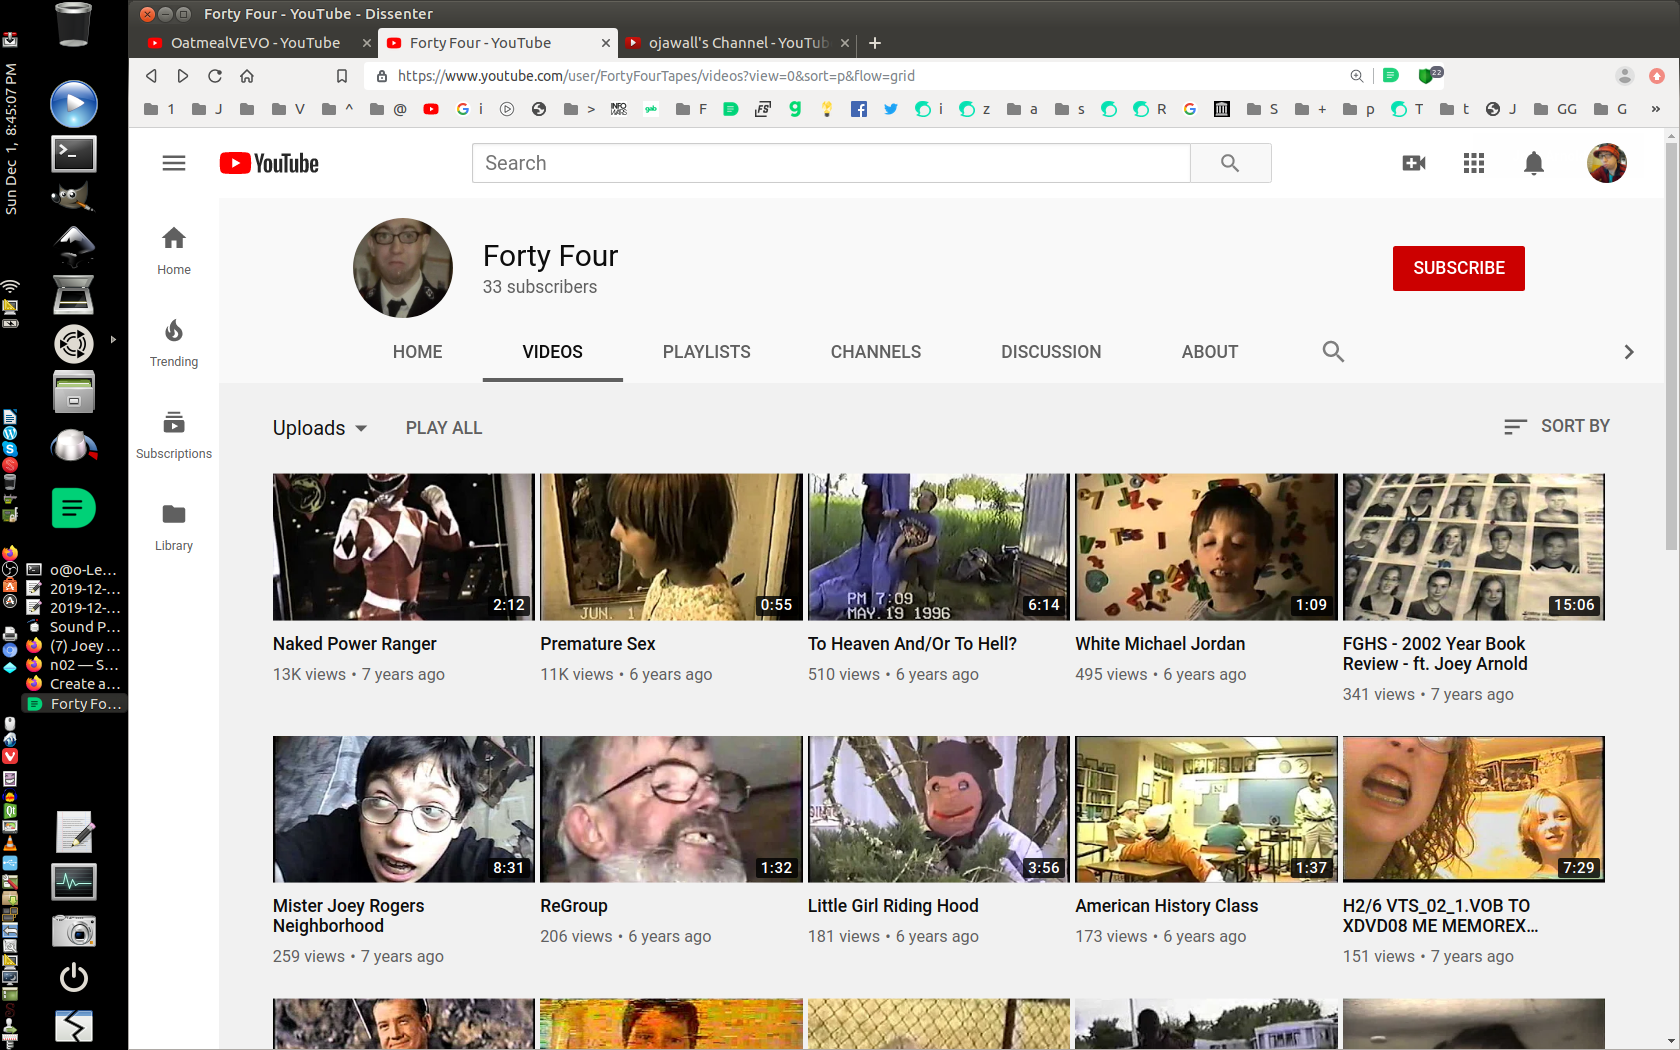Open the Premature Sex video thumbnail
Viewport: 1680px width, 1050px height.
pos(671,547)
